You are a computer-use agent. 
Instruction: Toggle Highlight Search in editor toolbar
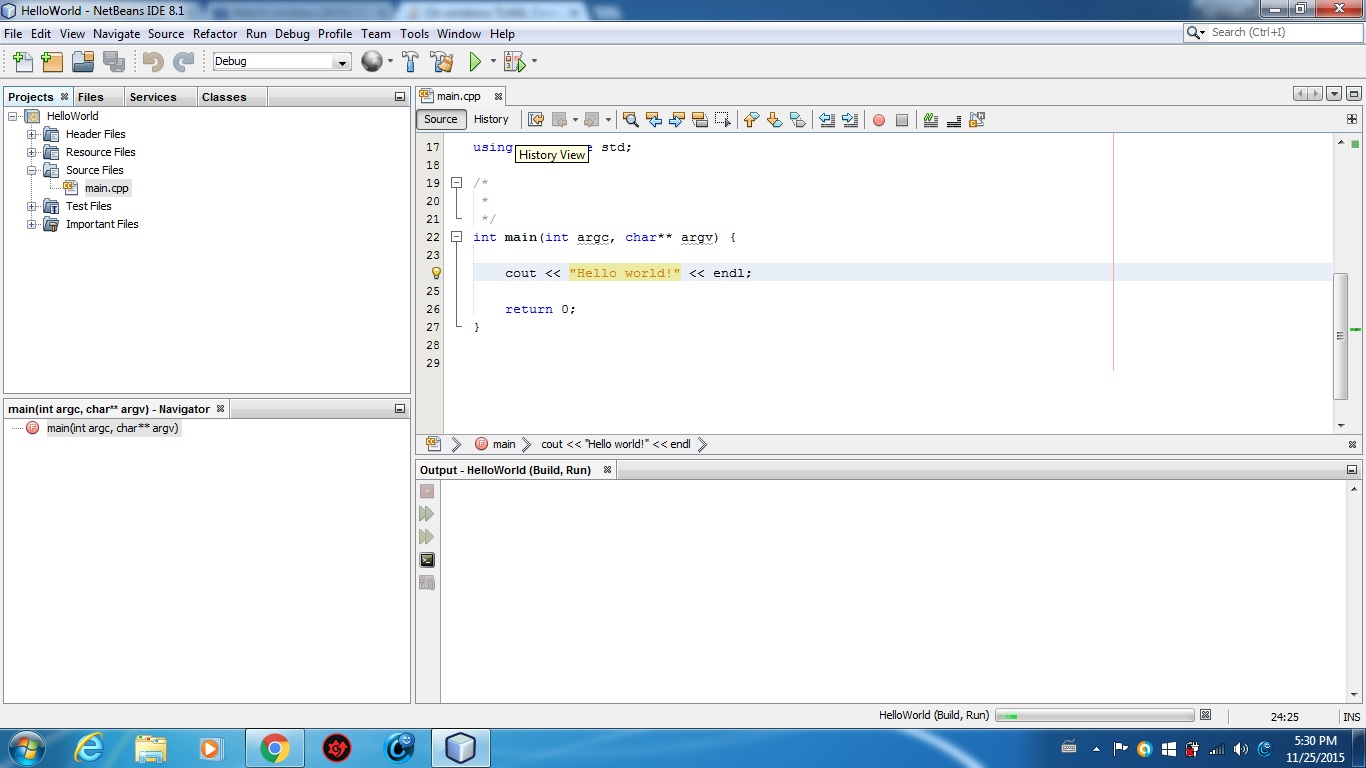700,120
